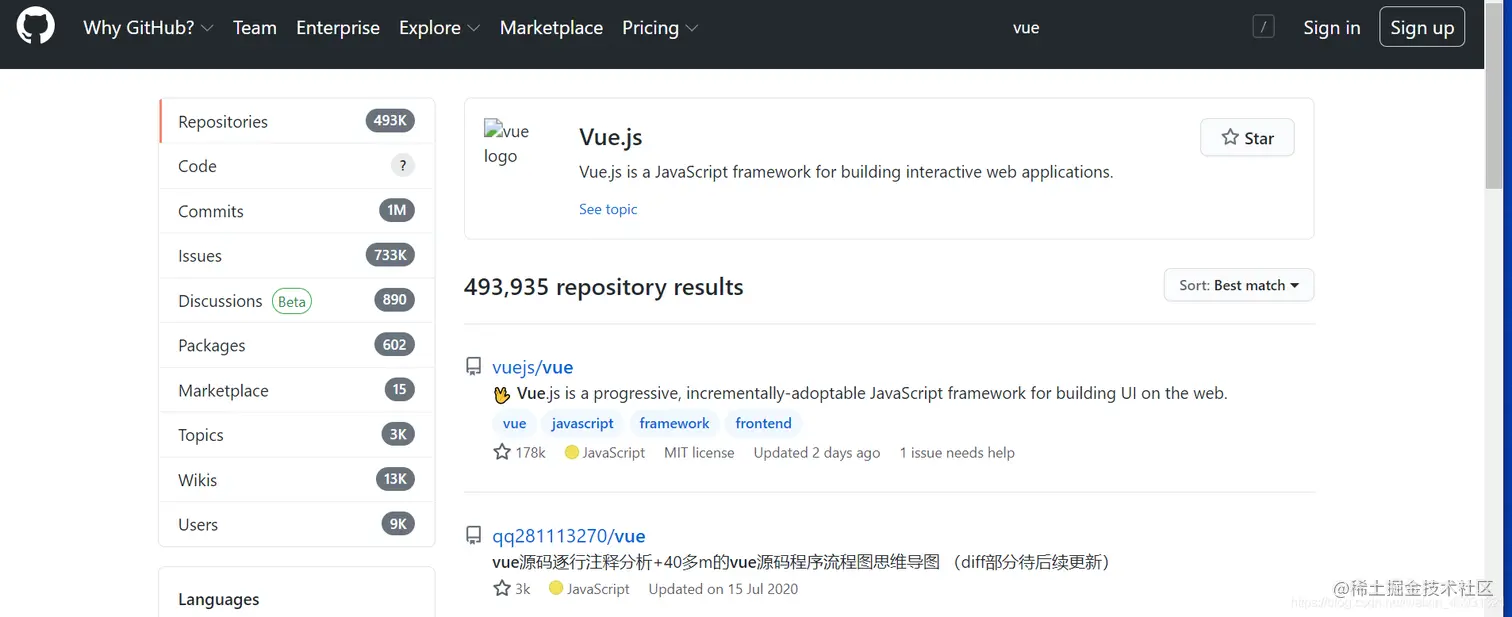This screenshot has height=617, width=1512.
Task: Click the 493K count badge for Repositories
Action: tap(390, 121)
